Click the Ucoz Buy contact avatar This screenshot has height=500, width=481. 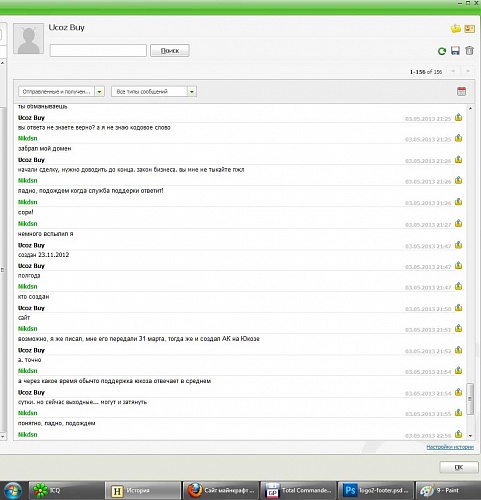click(x=28, y=39)
